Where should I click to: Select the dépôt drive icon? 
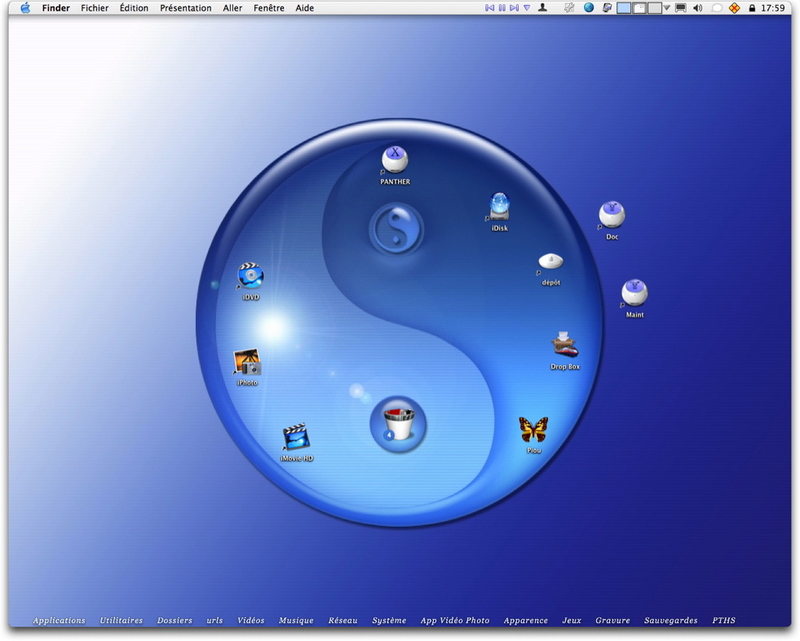tap(551, 261)
